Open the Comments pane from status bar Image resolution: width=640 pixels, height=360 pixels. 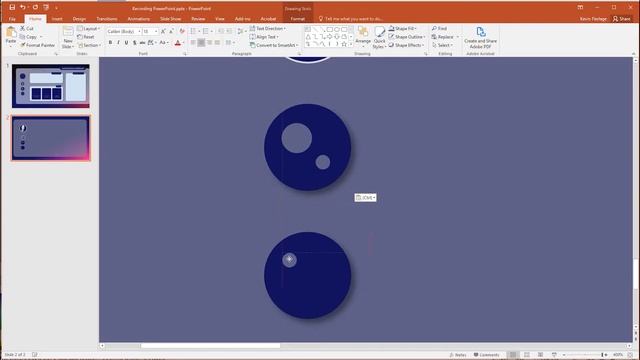(x=487, y=355)
